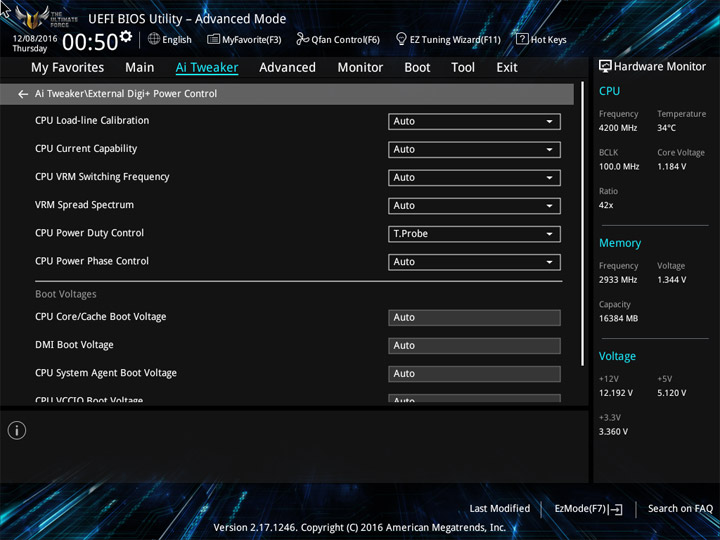Switch to My Favorites tab
The height and width of the screenshot is (540, 720).
tap(68, 68)
